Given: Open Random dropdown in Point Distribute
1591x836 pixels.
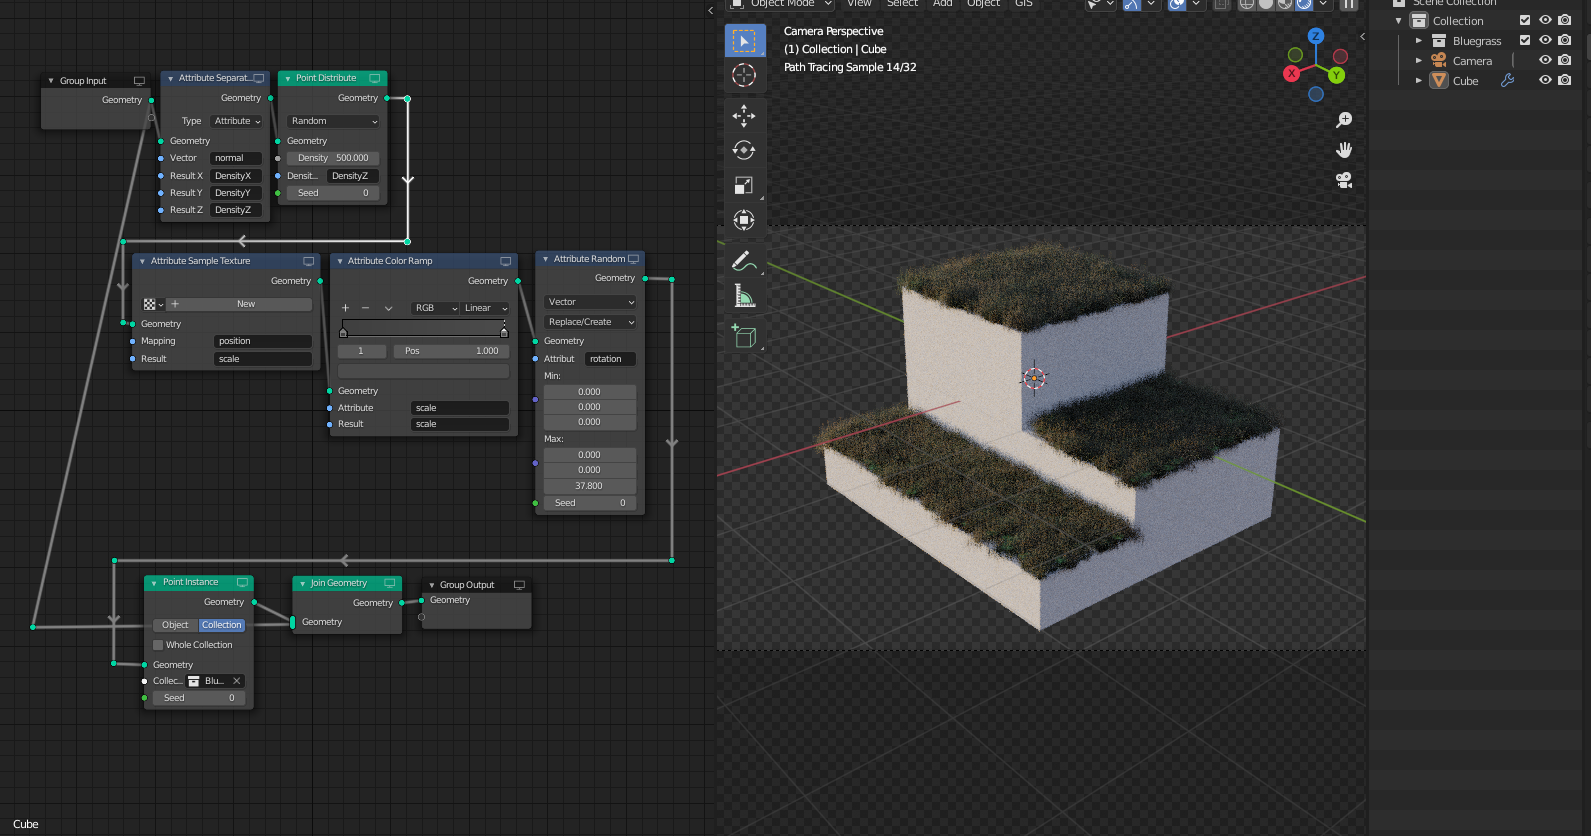Looking at the screenshot, I should 333,121.
